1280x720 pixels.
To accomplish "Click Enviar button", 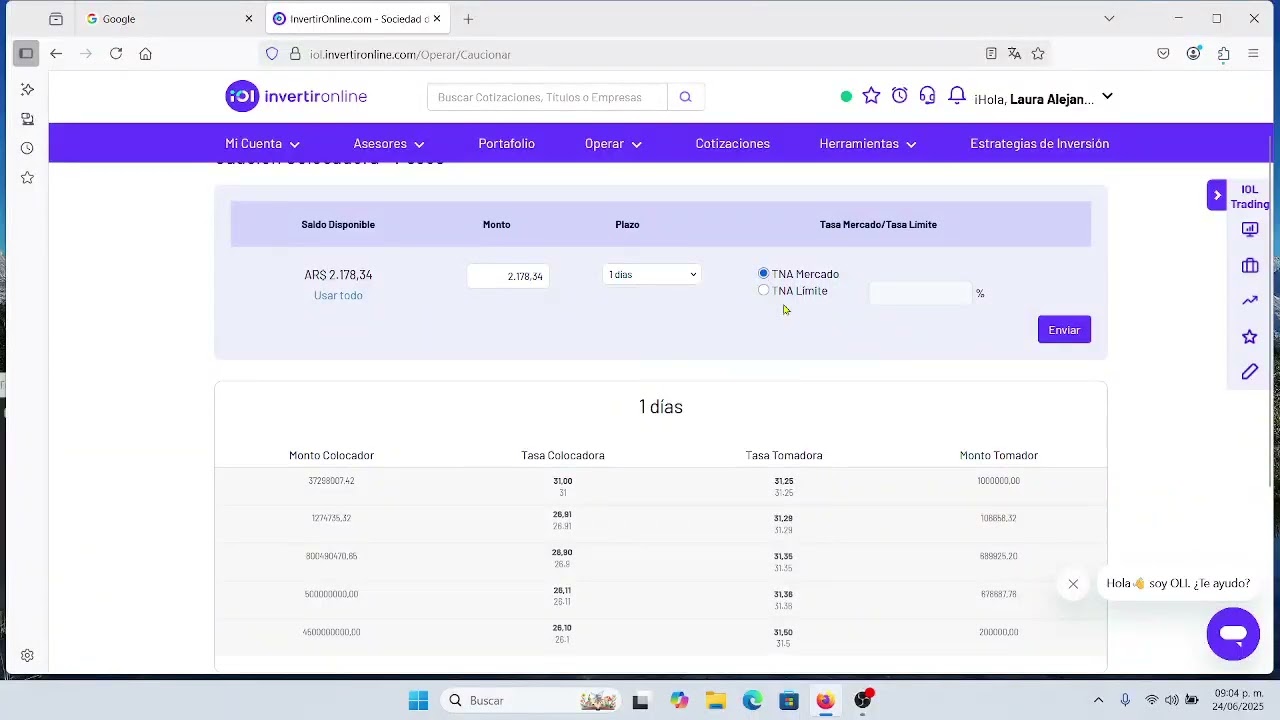I will [1064, 330].
